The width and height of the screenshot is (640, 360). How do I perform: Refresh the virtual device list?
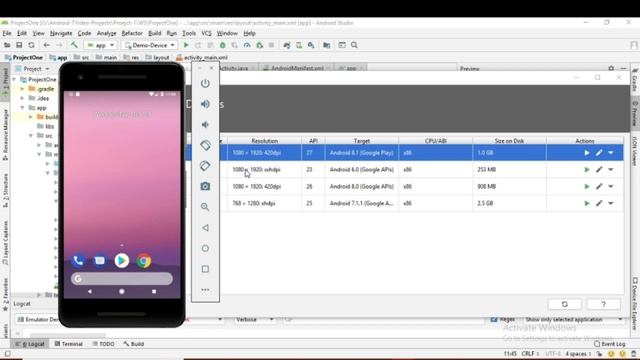coord(564,304)
